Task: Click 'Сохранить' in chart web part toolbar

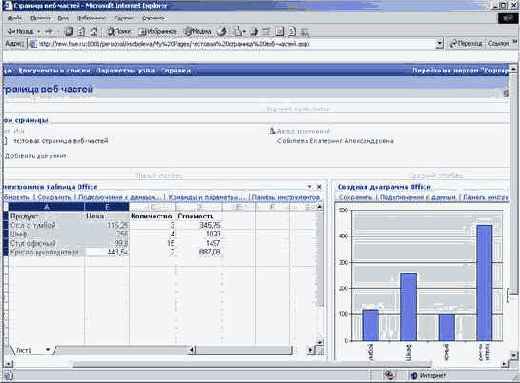Action: (x=355, y=197)
